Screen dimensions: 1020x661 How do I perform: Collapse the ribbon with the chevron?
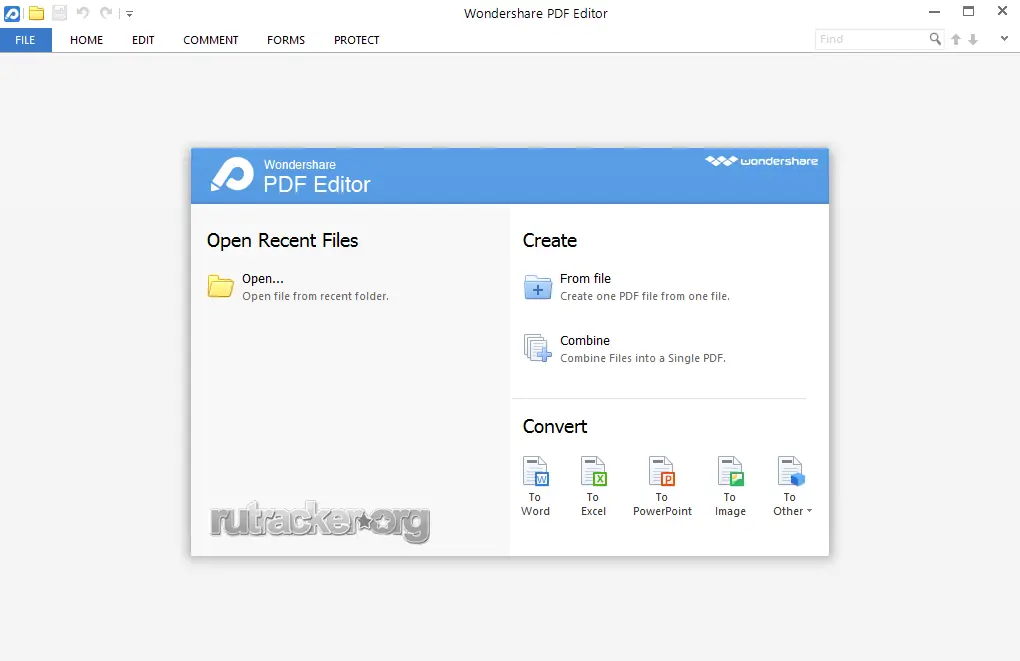click(x=1004, y=38)
